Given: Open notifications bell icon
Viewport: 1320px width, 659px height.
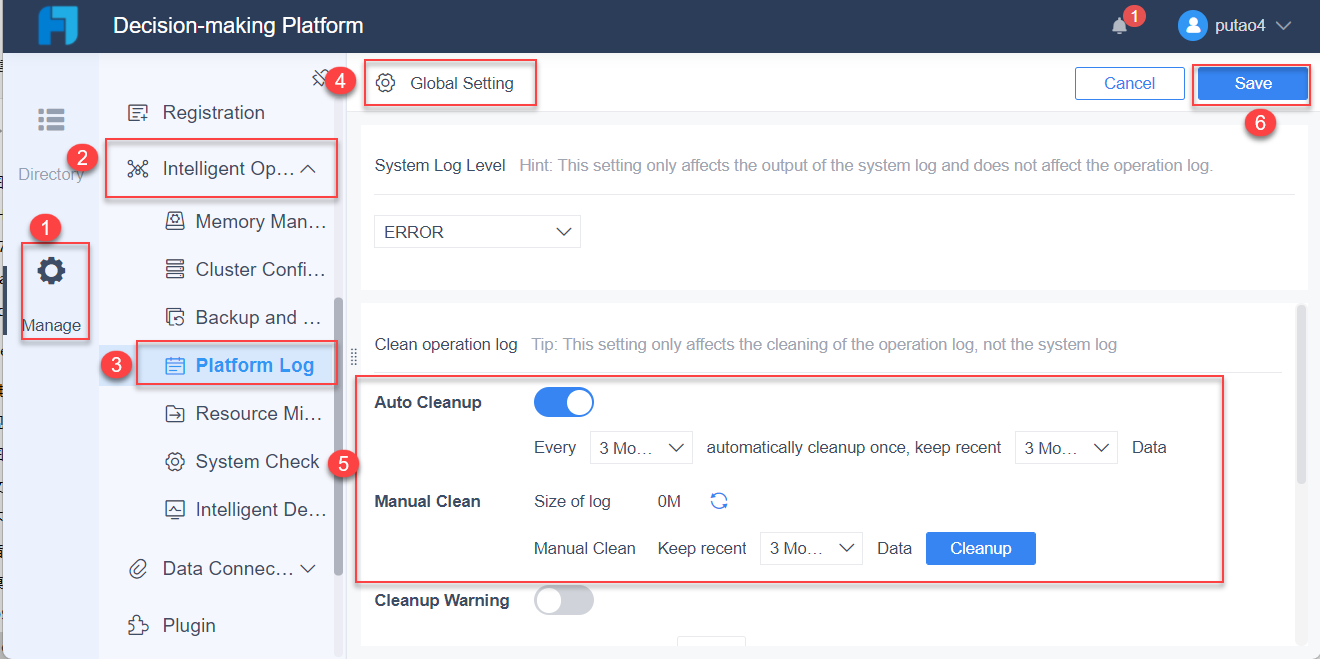Looking at the screenshot, I should 1119,26.
